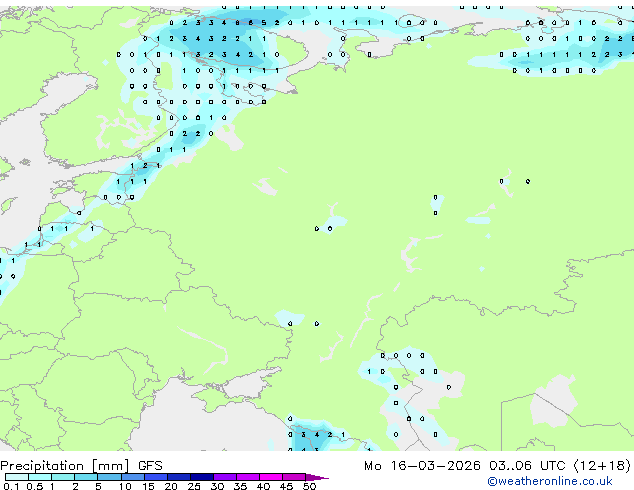Viewport: 634px width, 490px height.
Task: Click the 30–35 mm violet legend swatch
Action: coord(225,477)
